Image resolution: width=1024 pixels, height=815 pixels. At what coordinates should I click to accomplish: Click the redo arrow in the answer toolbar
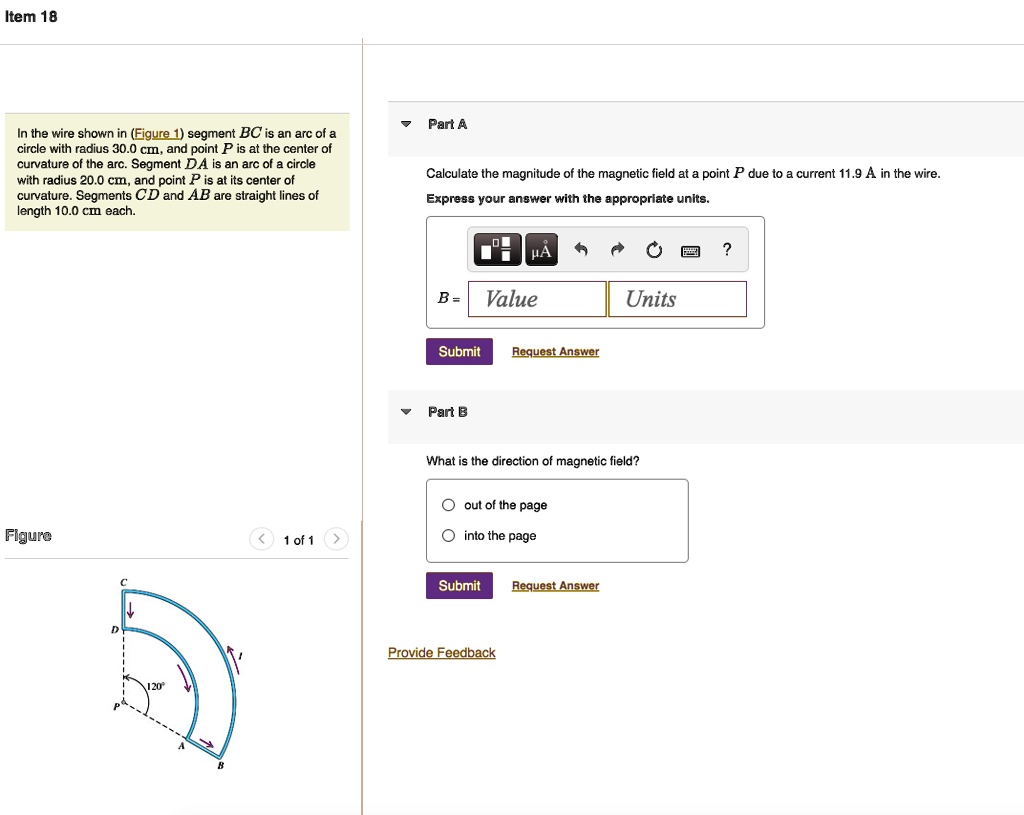point(617,250)
